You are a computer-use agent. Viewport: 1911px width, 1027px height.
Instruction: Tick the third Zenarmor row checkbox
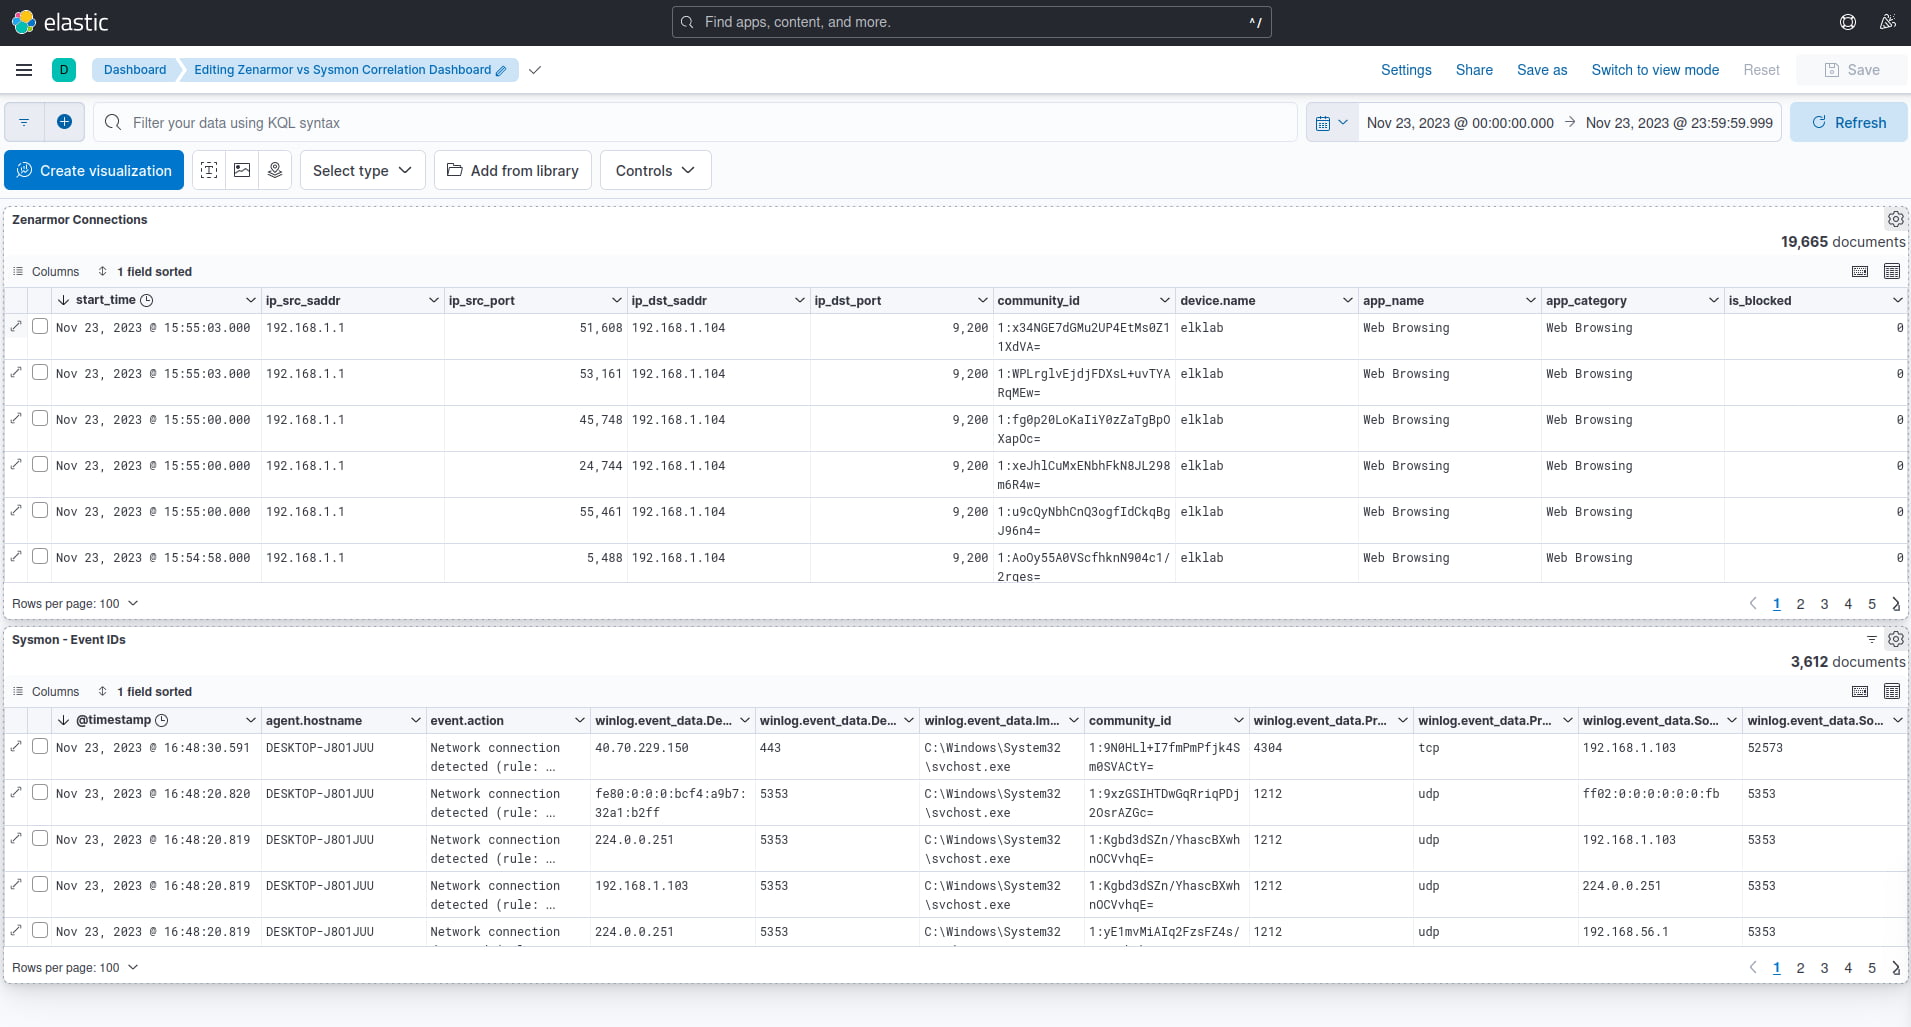pos(40,418)
